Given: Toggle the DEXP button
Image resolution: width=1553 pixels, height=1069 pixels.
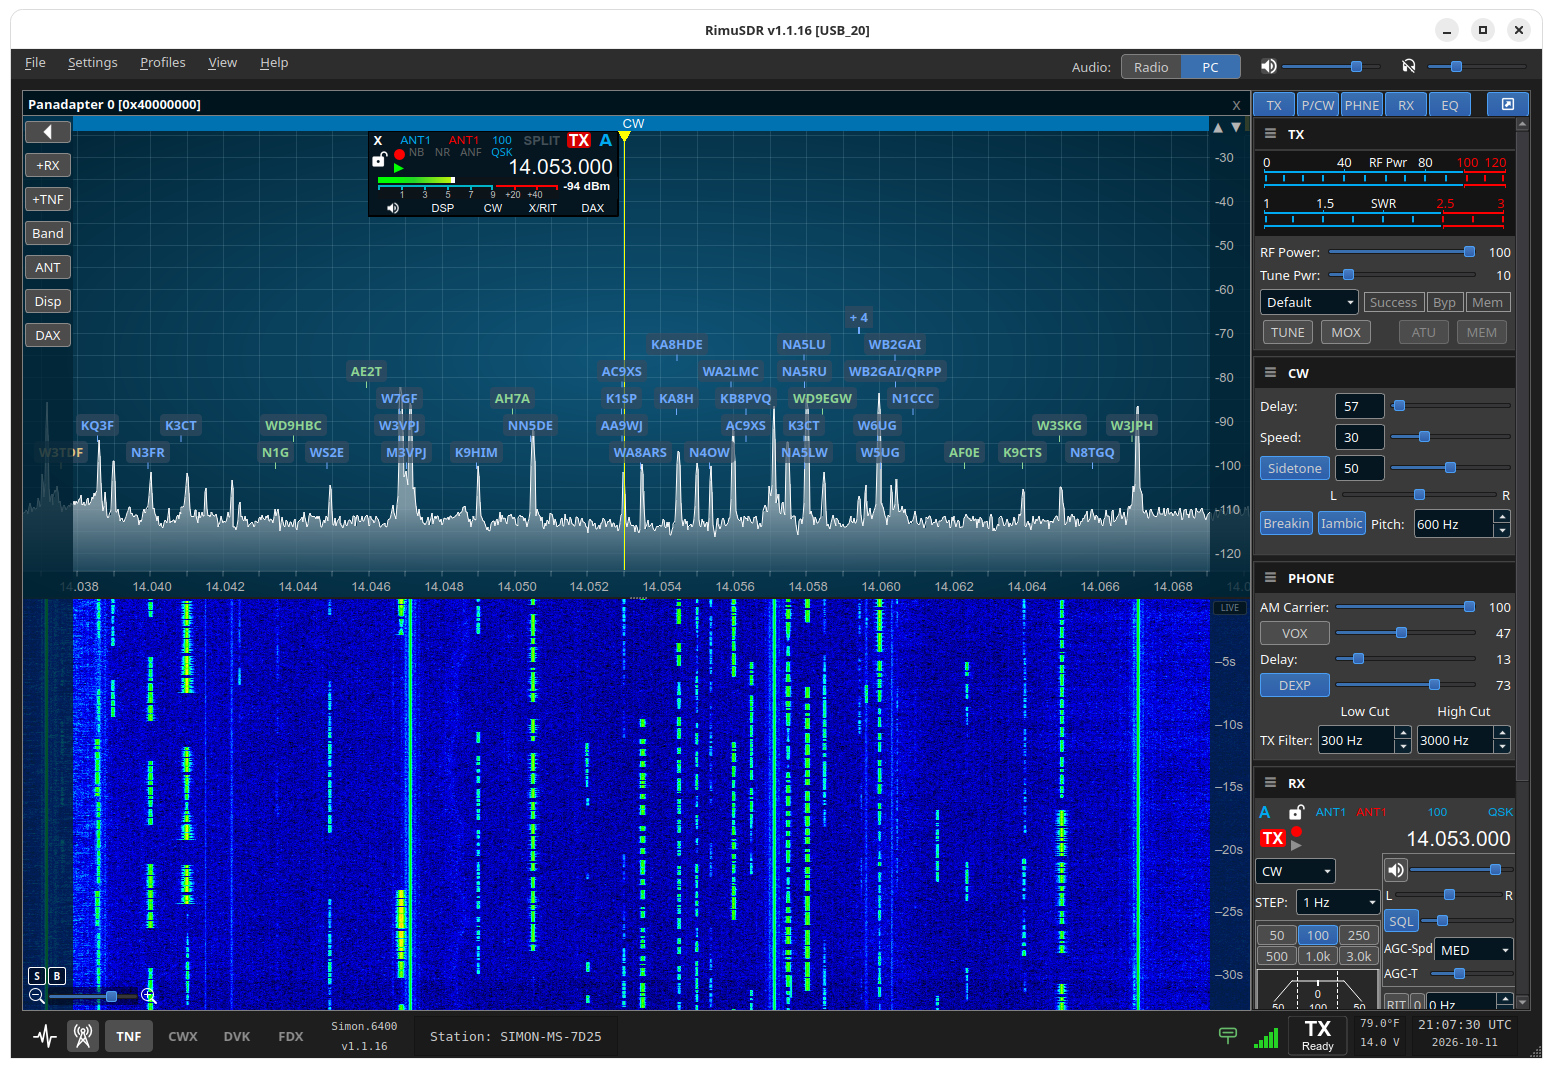Looking at the screenshot, I should pos(1294,685).
